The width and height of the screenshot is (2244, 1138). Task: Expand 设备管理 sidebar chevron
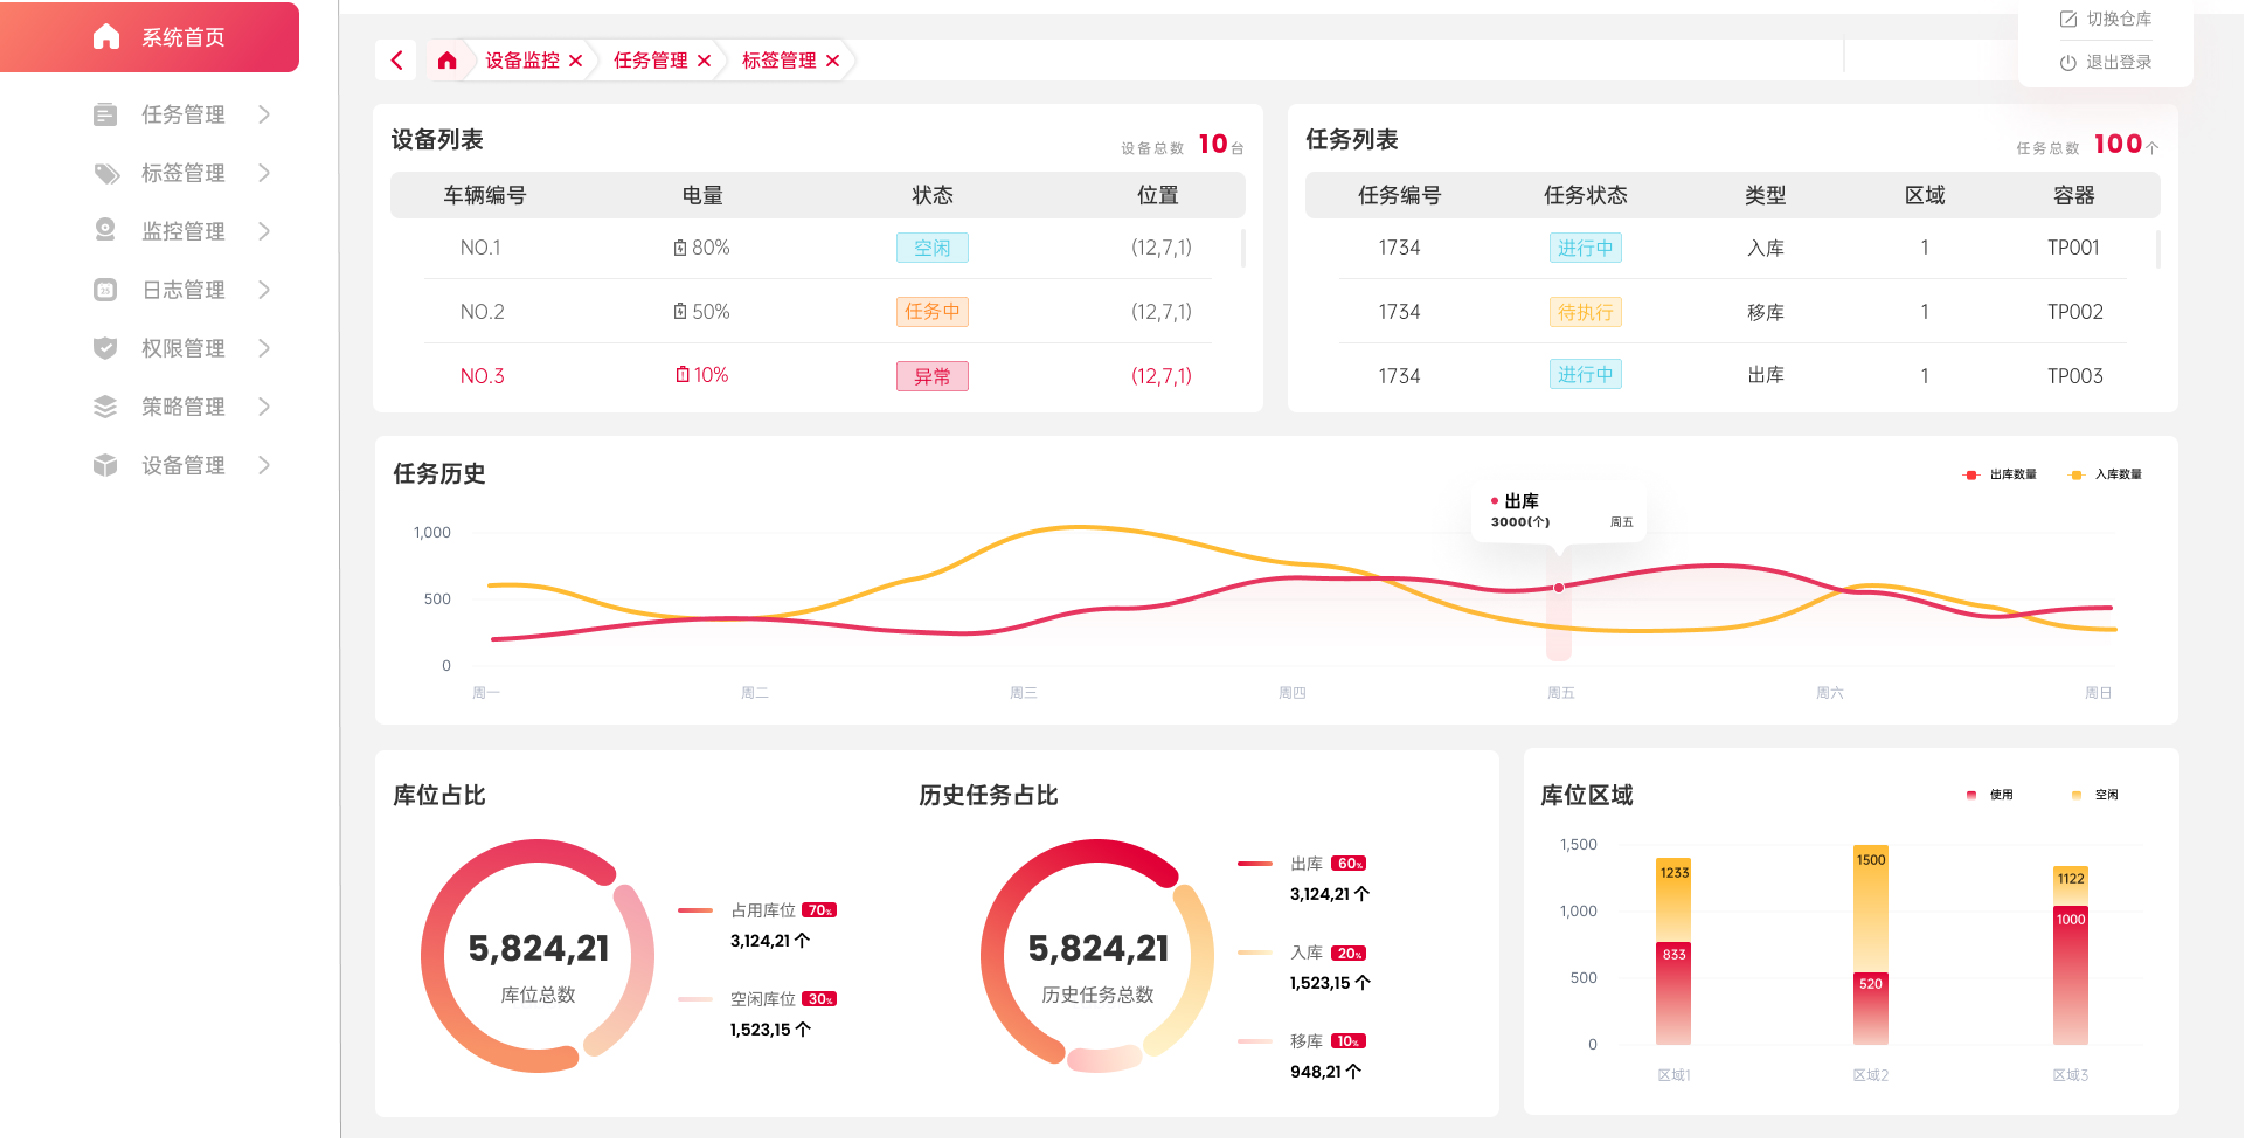tap(264, 465)
